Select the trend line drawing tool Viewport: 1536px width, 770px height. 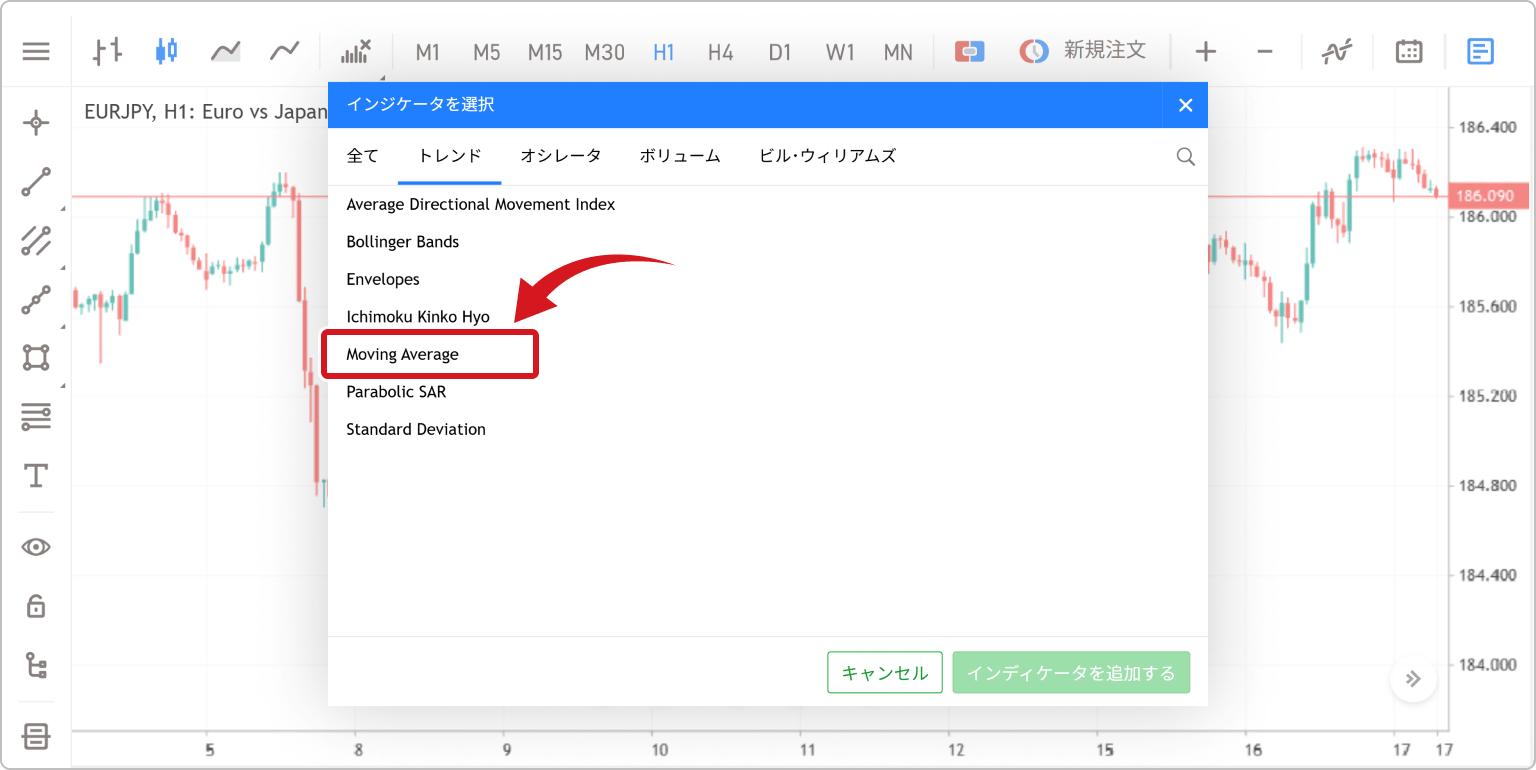coord(36,182)
